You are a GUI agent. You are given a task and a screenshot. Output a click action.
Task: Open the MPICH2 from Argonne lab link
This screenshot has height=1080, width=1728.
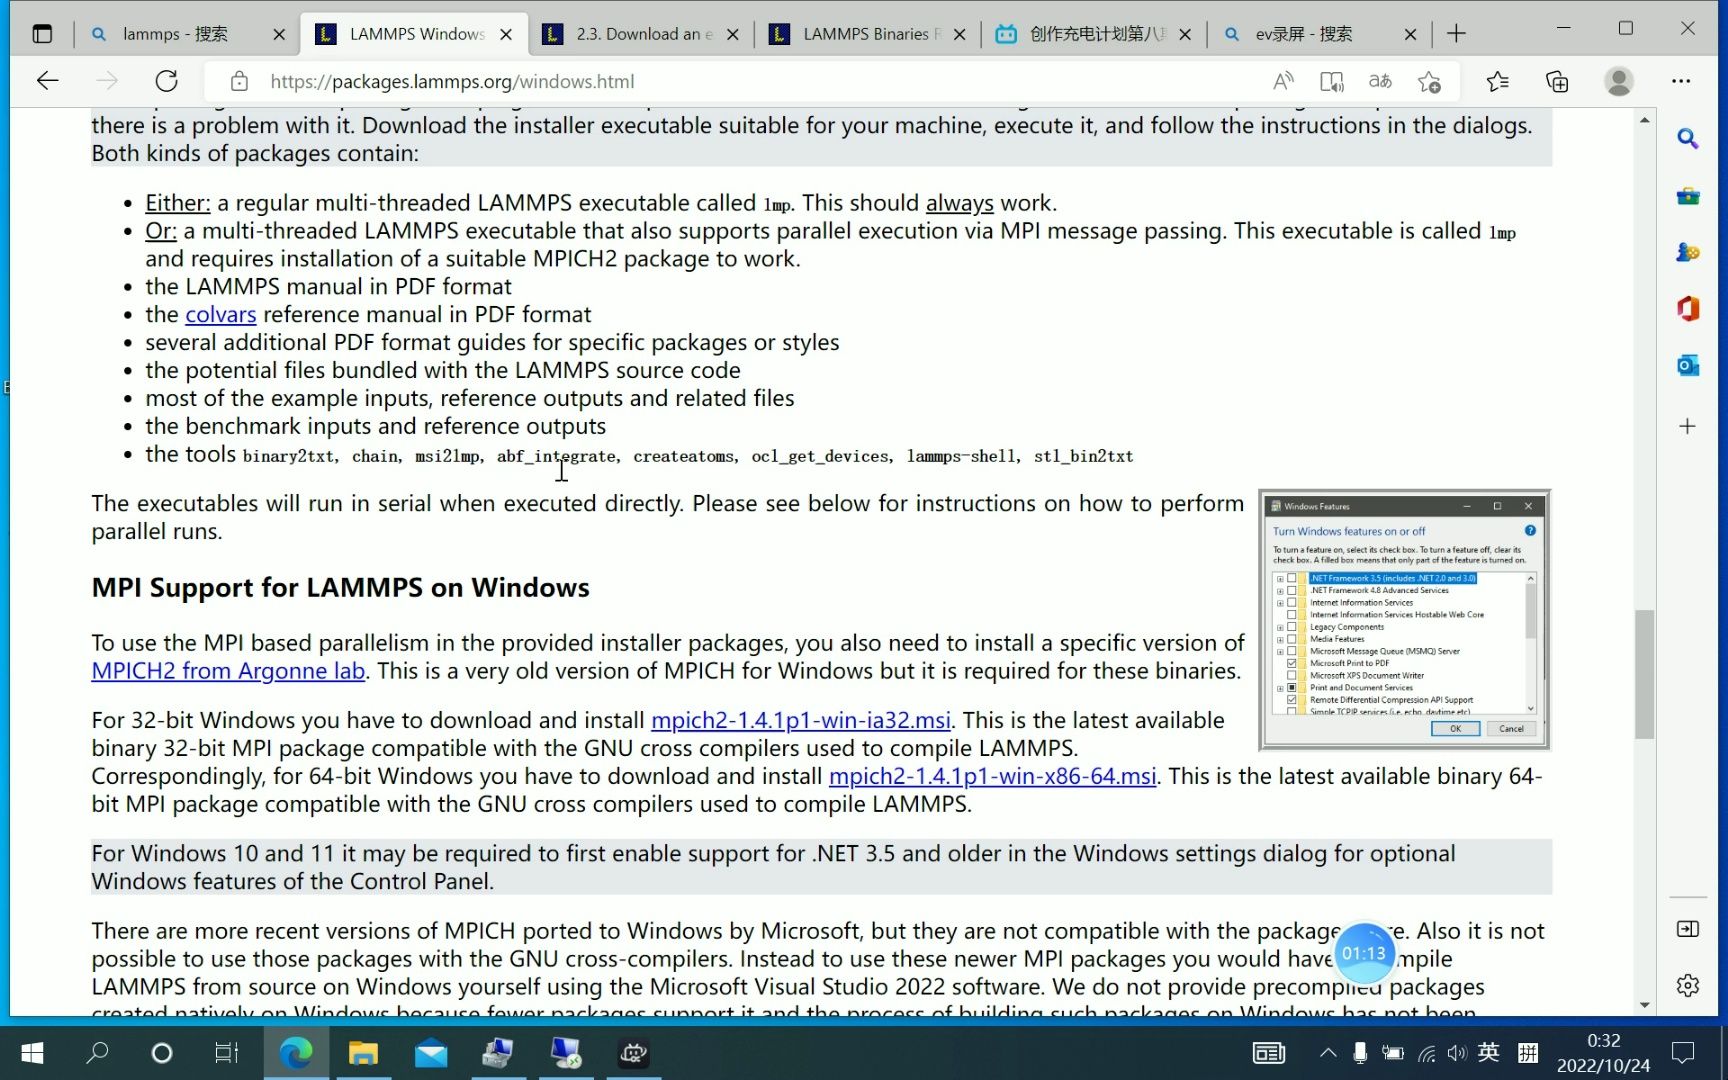tap(228, 671)
